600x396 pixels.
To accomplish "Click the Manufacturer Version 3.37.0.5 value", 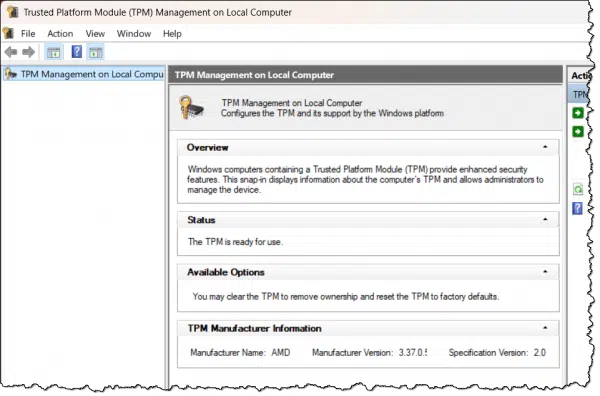I will [x=413, y=352].
